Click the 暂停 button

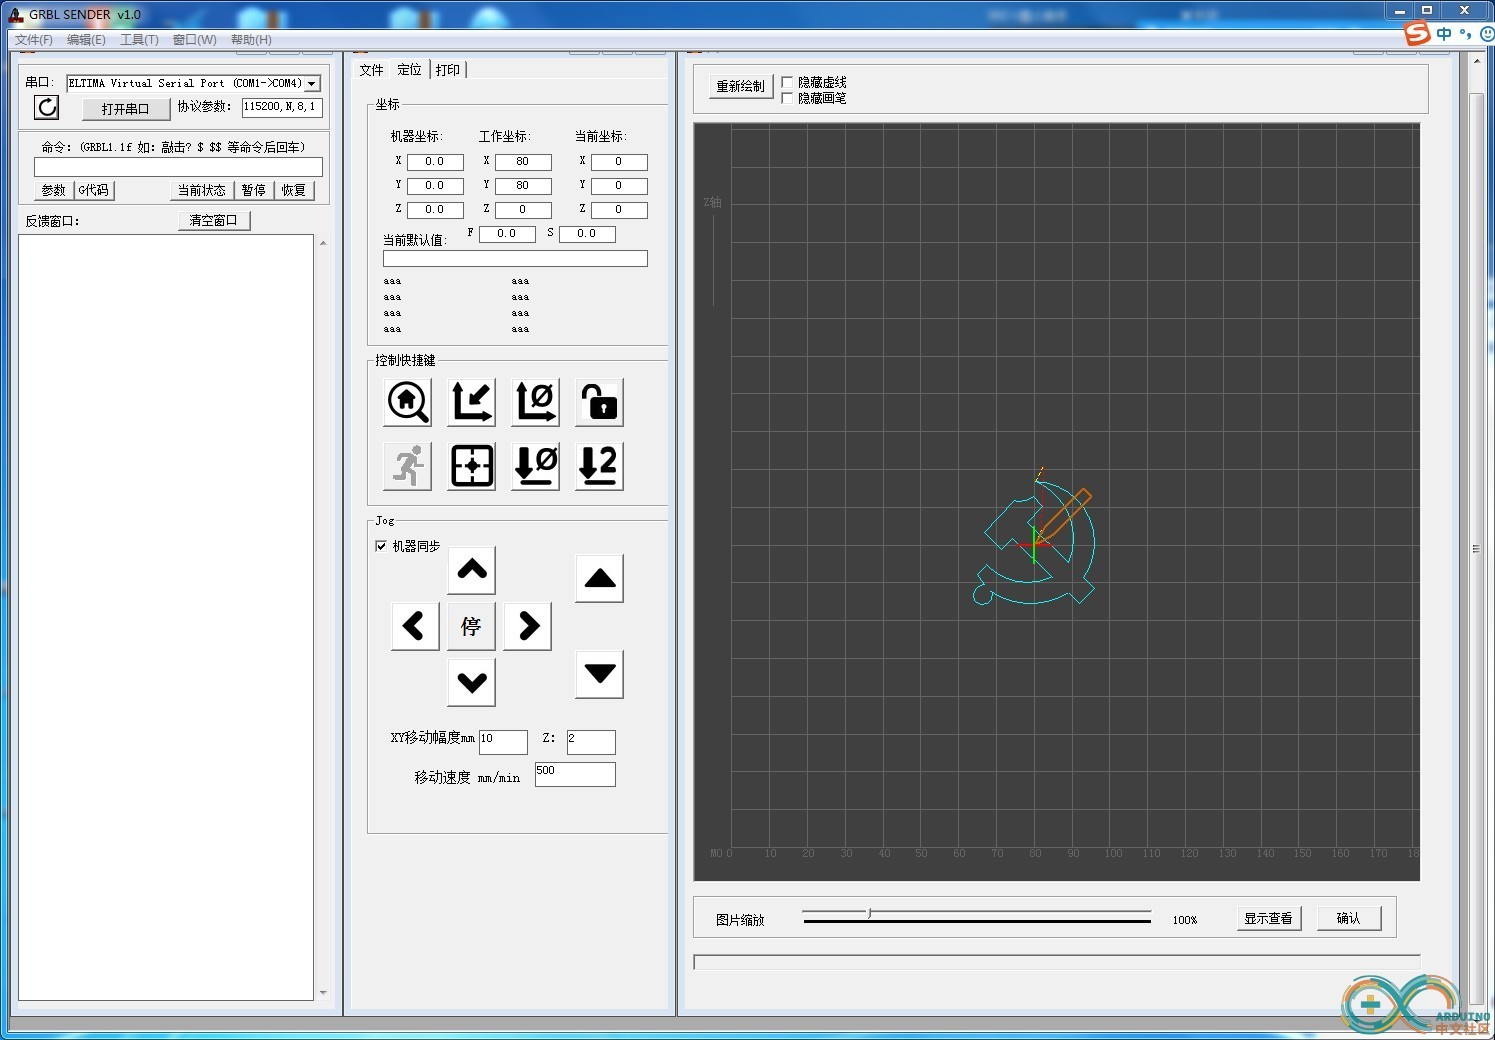254,190
